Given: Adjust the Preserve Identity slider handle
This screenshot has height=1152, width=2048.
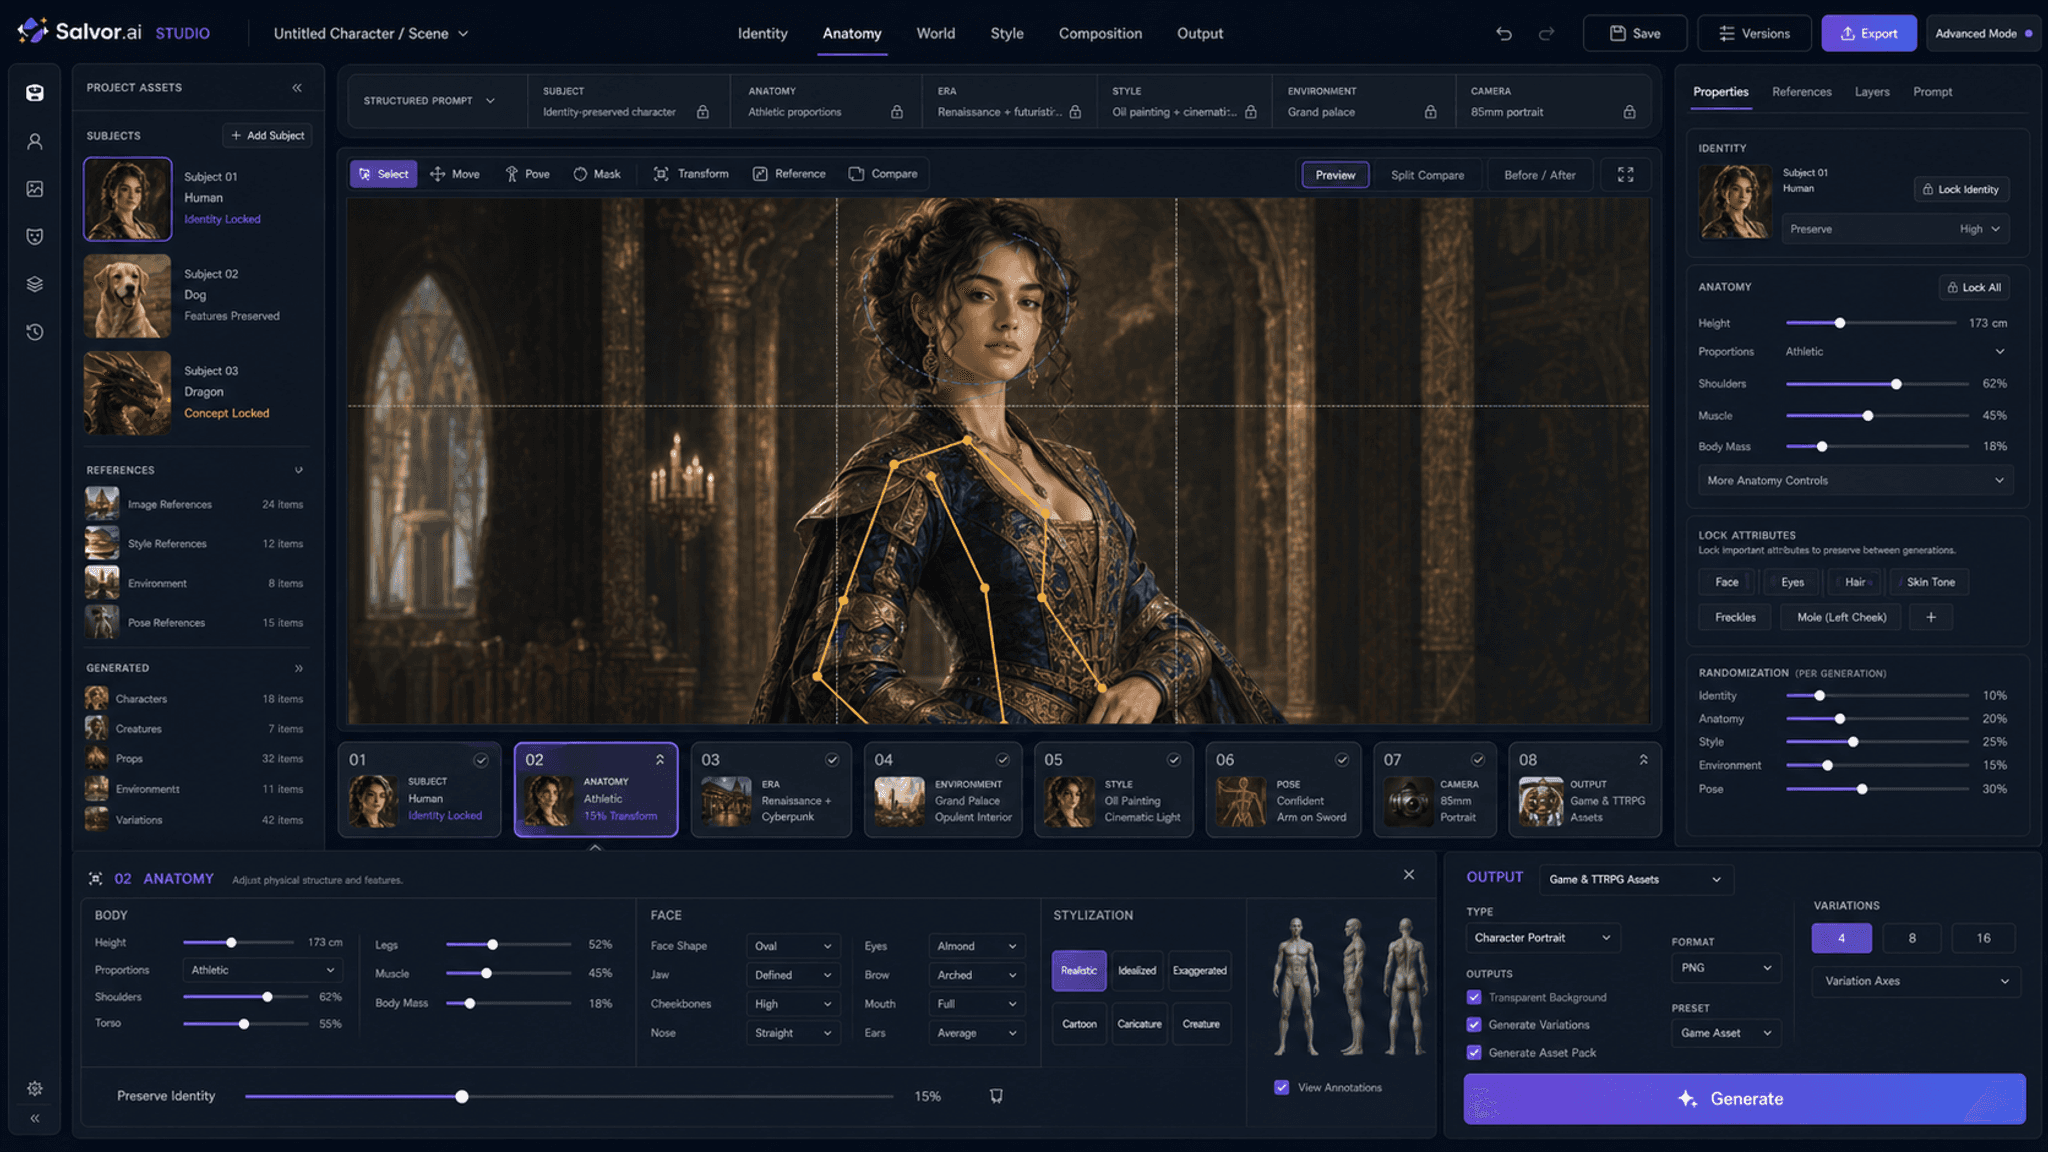Looking at the screenshot, I should [x=462, y=1097].
